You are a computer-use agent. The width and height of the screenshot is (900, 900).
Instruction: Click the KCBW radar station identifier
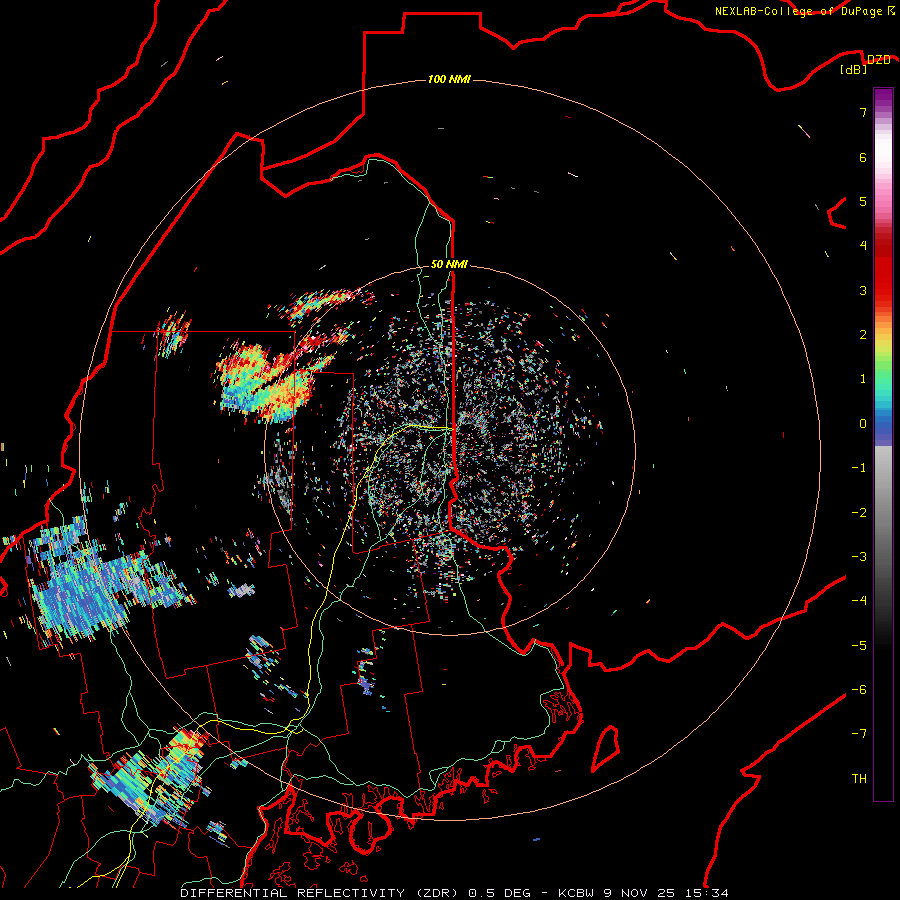577,893
